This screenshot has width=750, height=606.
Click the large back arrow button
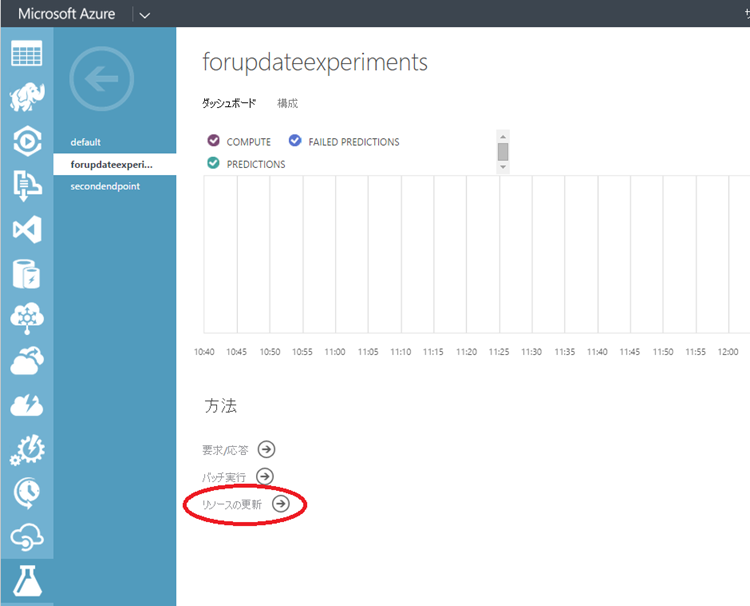point(101,78)
